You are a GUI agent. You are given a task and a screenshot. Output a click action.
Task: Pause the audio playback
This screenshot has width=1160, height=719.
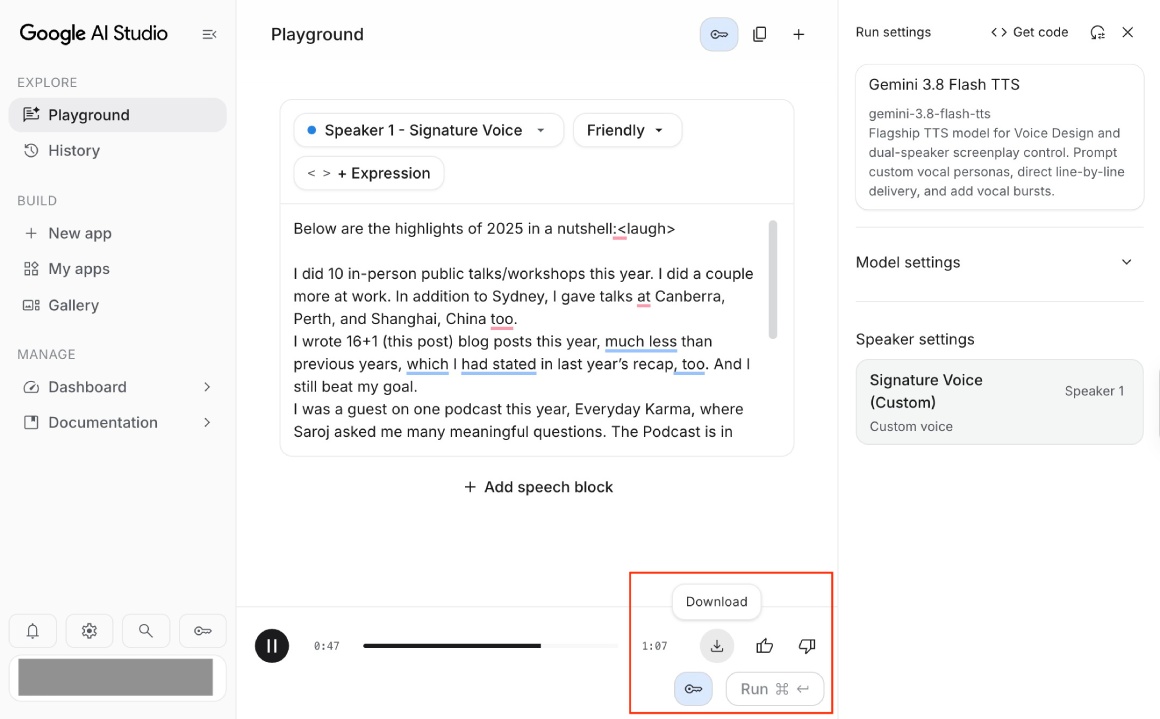point(272,646)
